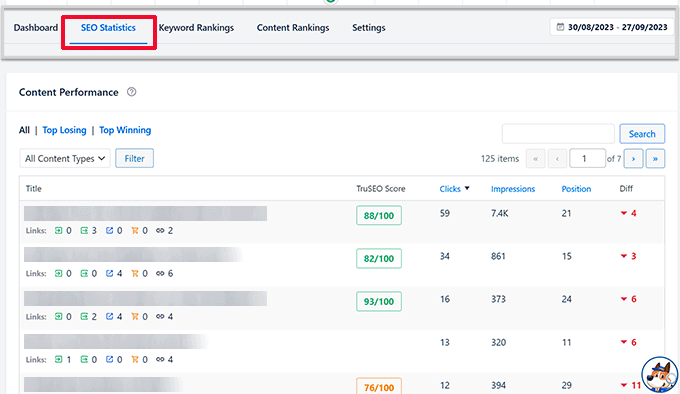Click external links icon in 93/100 row
680x394 pixels.
(109, 316)
